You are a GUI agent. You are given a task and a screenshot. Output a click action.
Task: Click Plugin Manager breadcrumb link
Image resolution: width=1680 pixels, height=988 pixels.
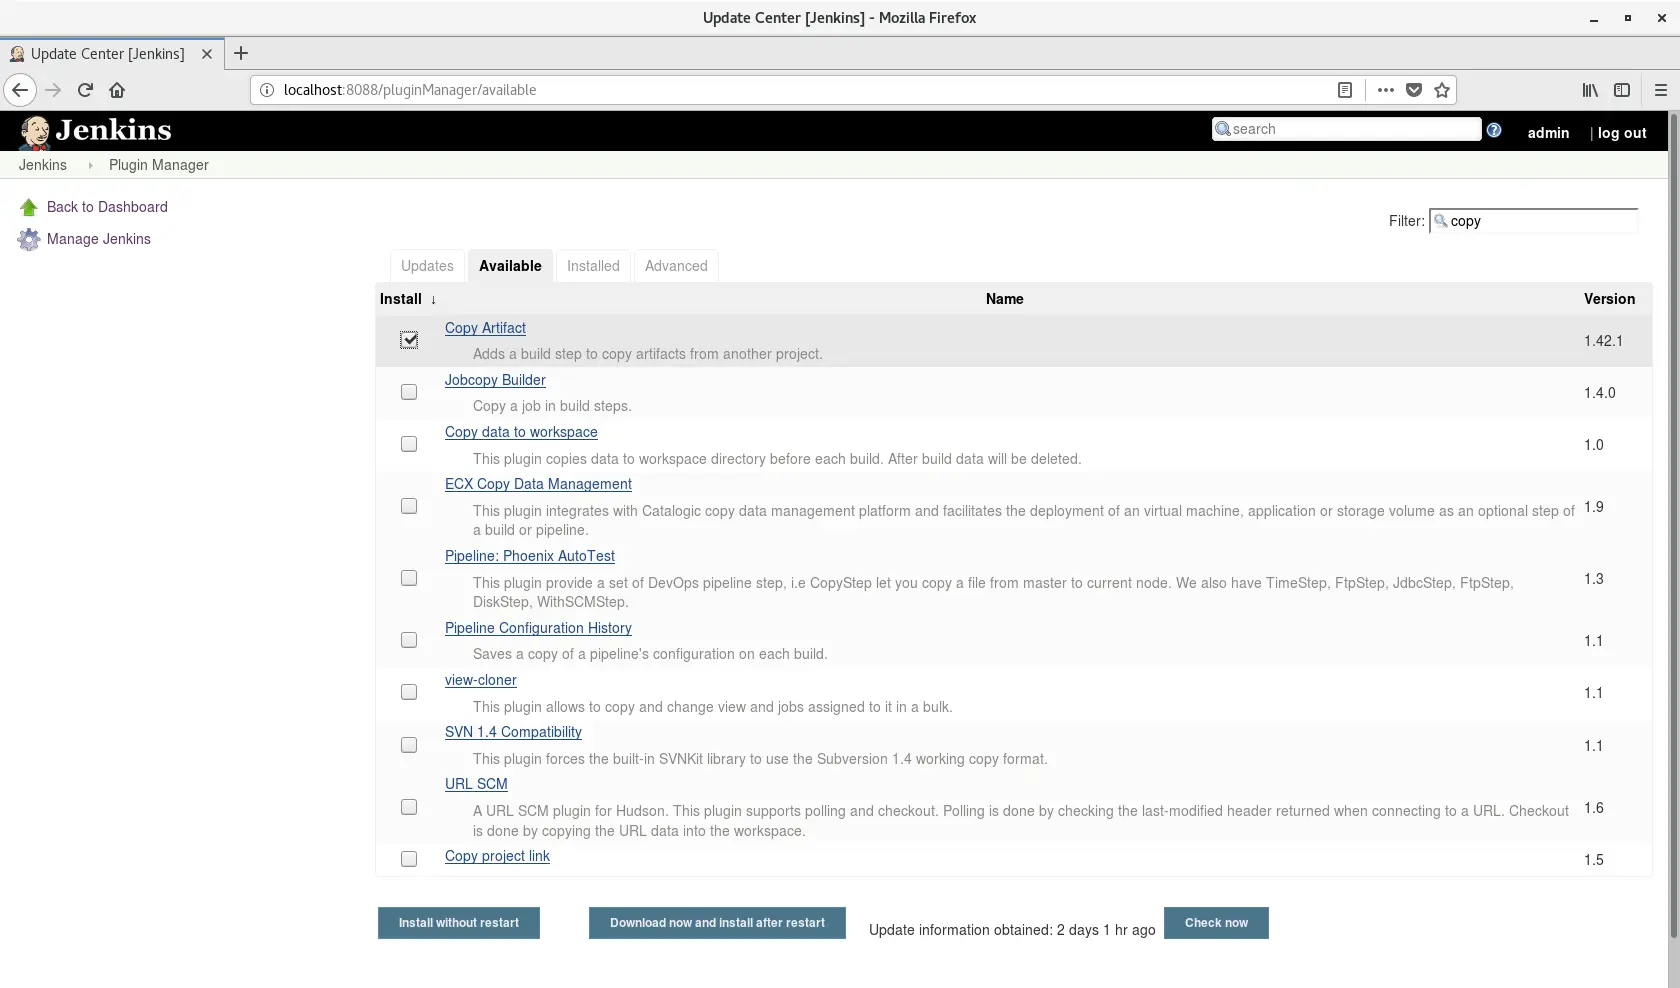(x=159, y=165)
